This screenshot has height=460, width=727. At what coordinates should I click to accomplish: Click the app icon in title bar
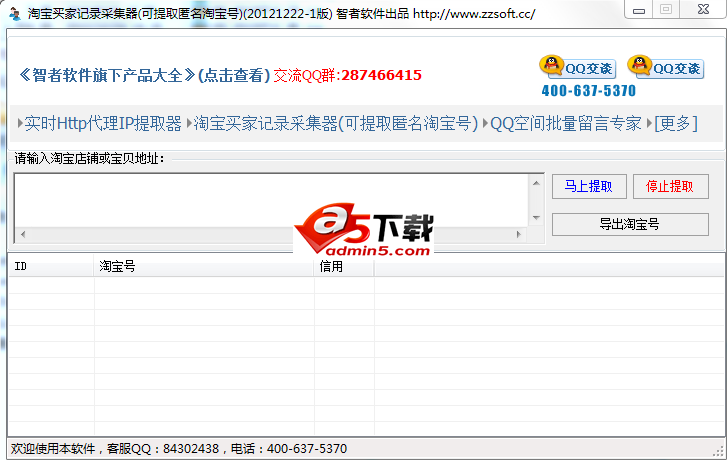coord(15,14)
